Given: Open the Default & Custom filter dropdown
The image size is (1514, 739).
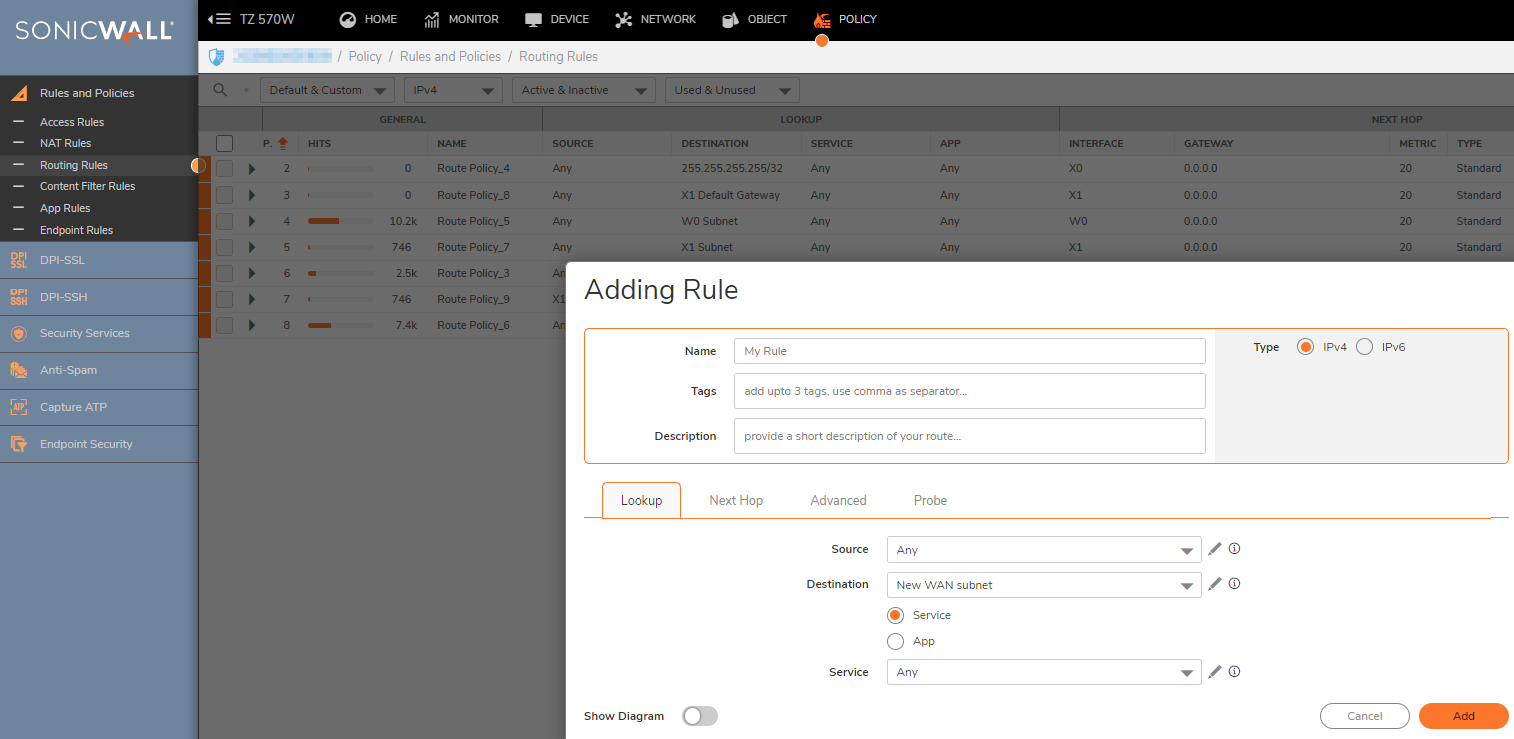Looking at the screenshot, I should pyautogui.click(x=327, y=90).
